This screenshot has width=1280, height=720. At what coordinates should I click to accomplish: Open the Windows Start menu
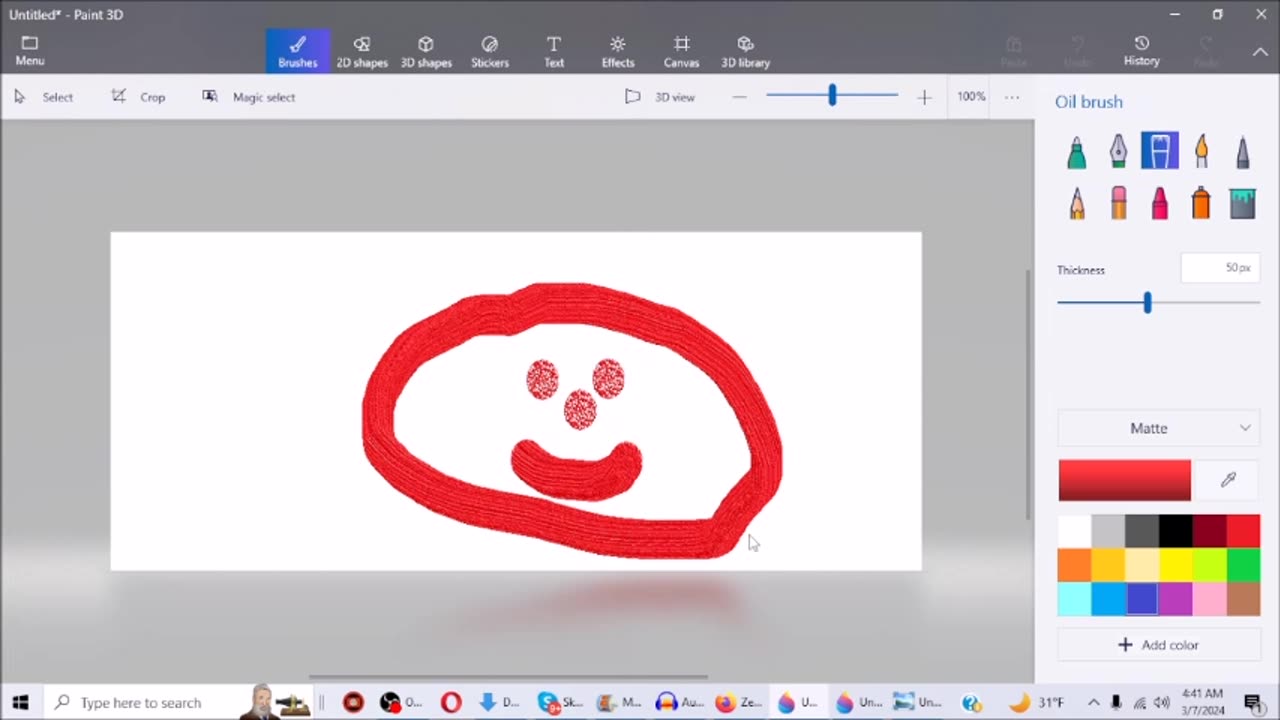click(x=20, y=702)
